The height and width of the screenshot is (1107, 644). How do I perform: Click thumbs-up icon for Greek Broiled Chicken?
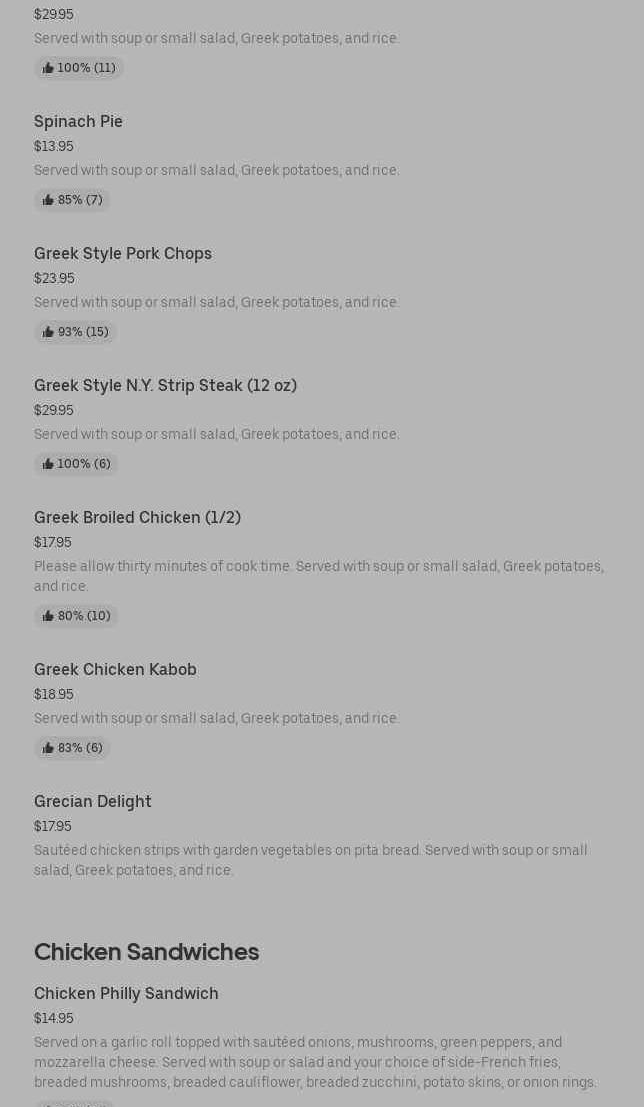click(x=48, y=616)
